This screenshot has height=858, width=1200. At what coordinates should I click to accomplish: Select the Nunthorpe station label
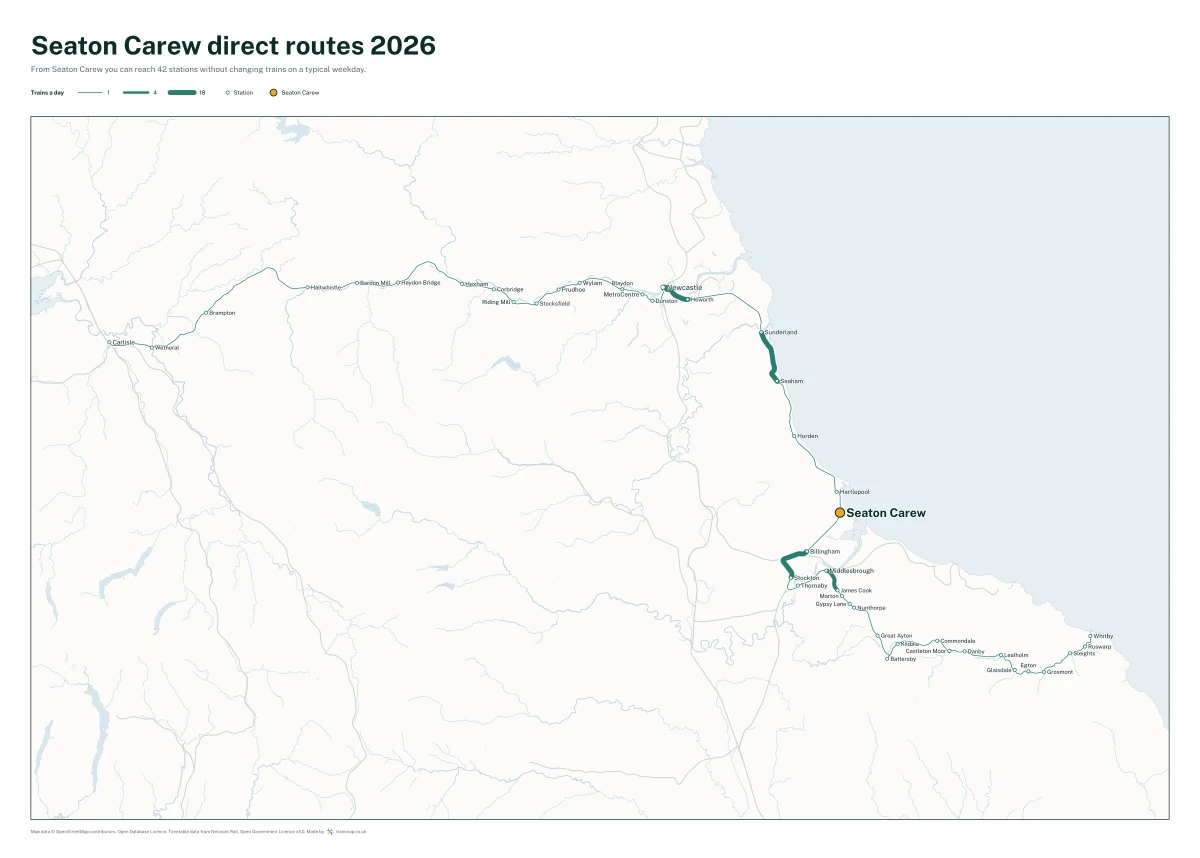[871, 608]
